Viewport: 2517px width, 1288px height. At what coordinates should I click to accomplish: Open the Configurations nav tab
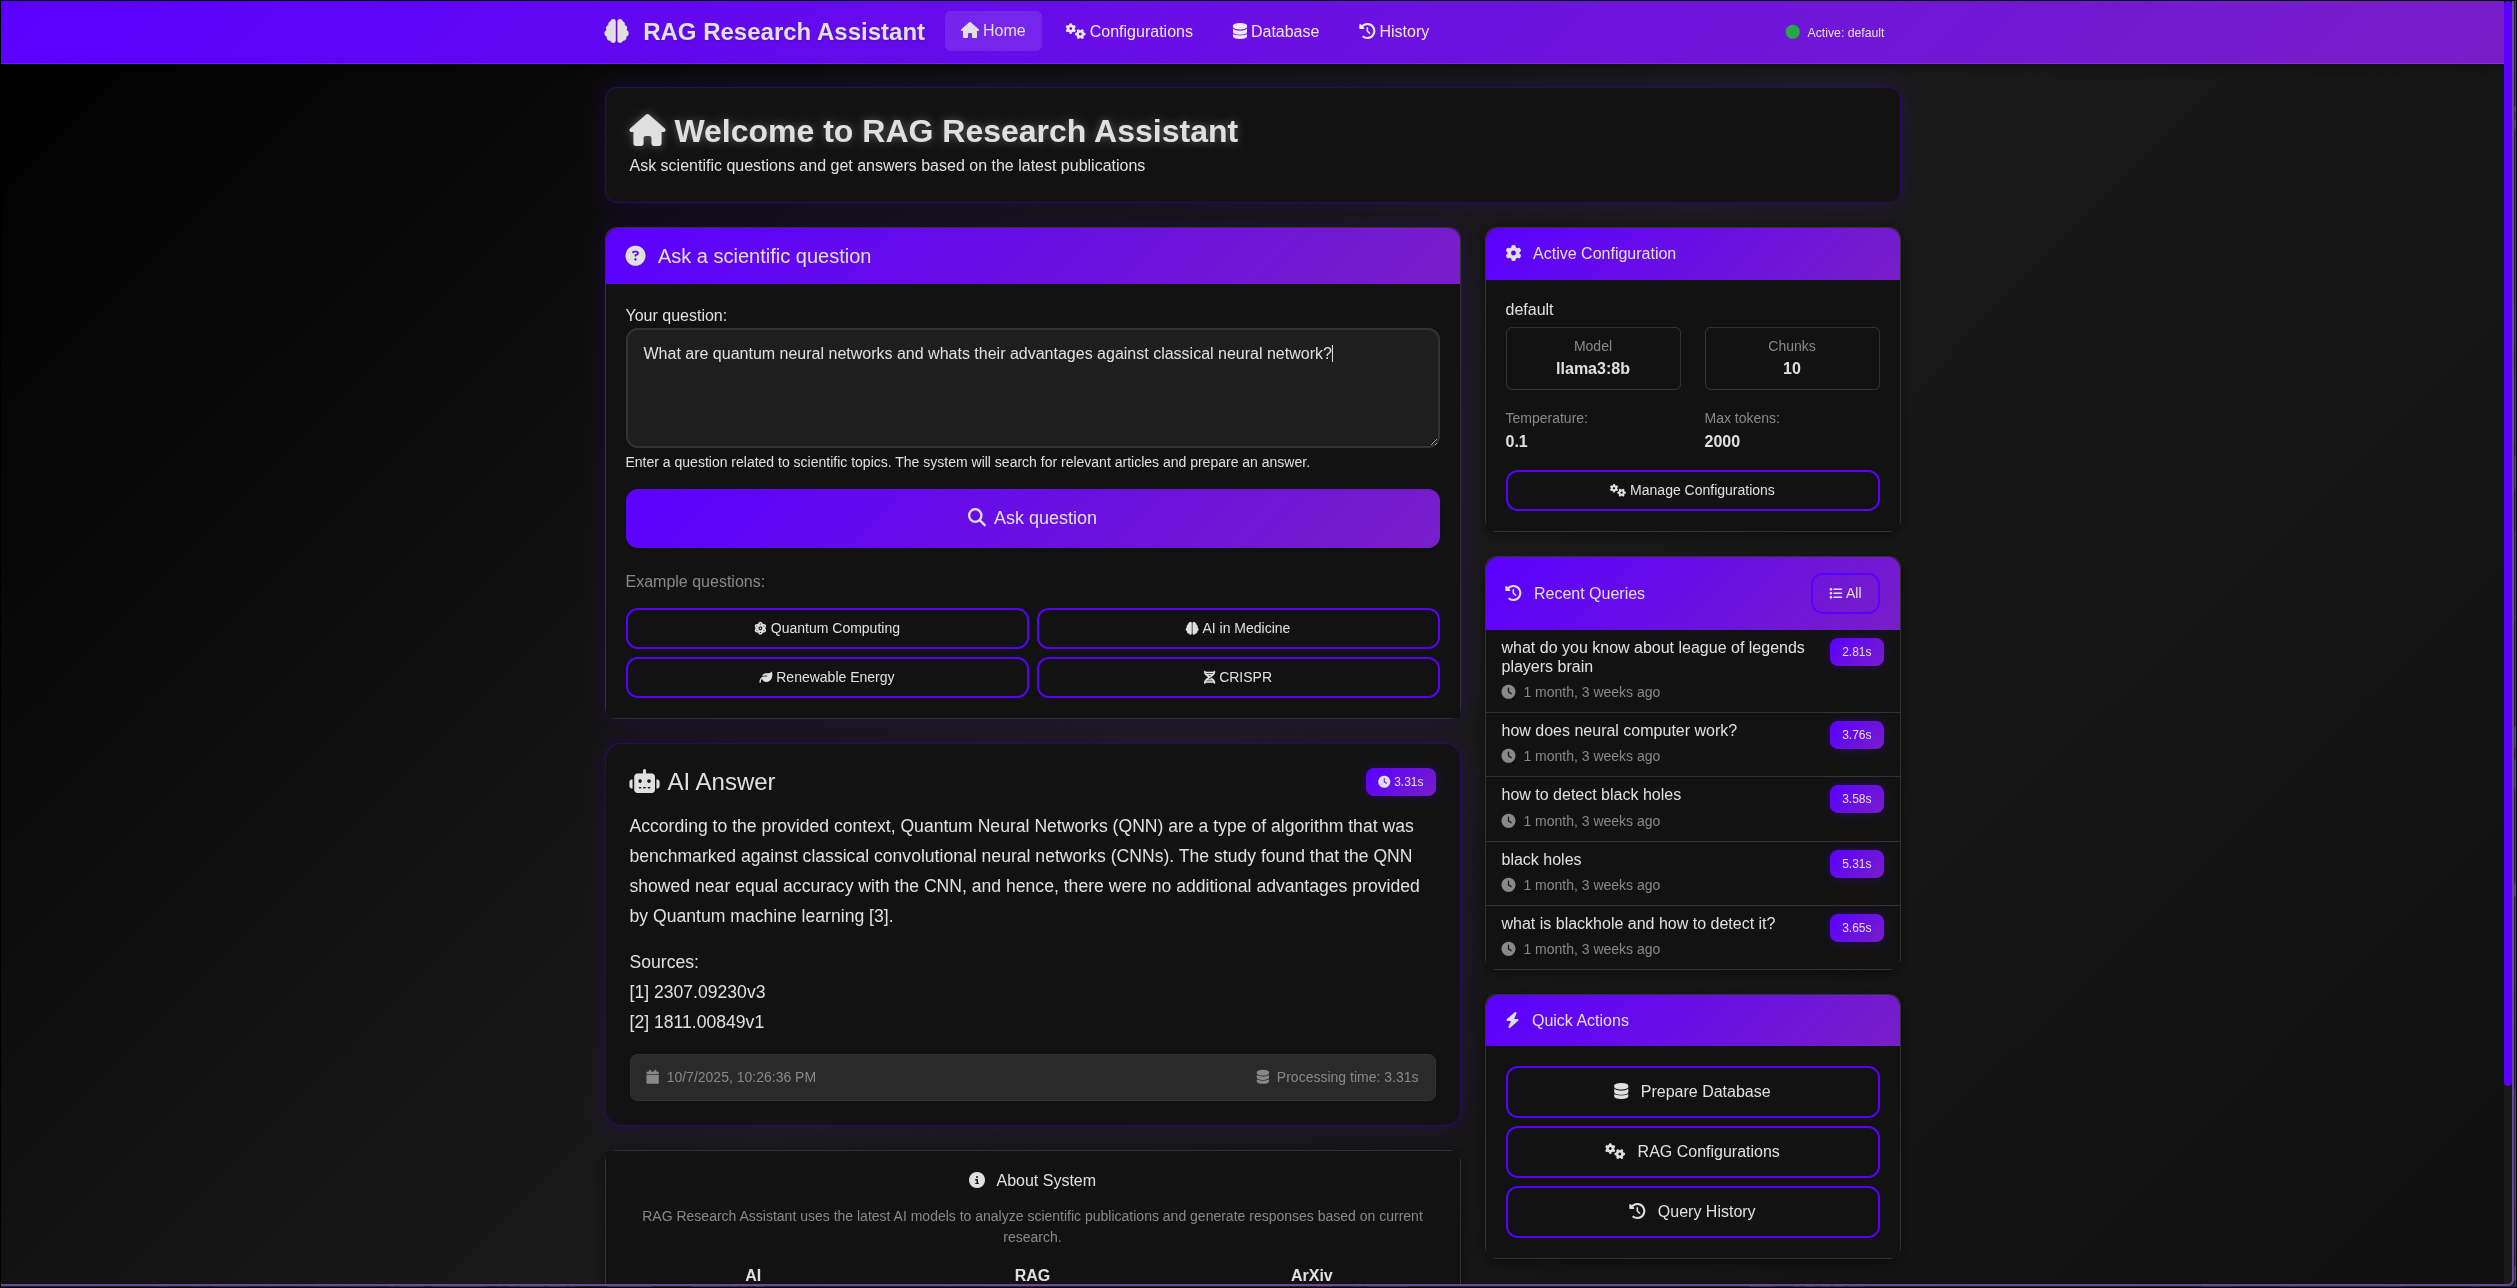pos(1129,32)
